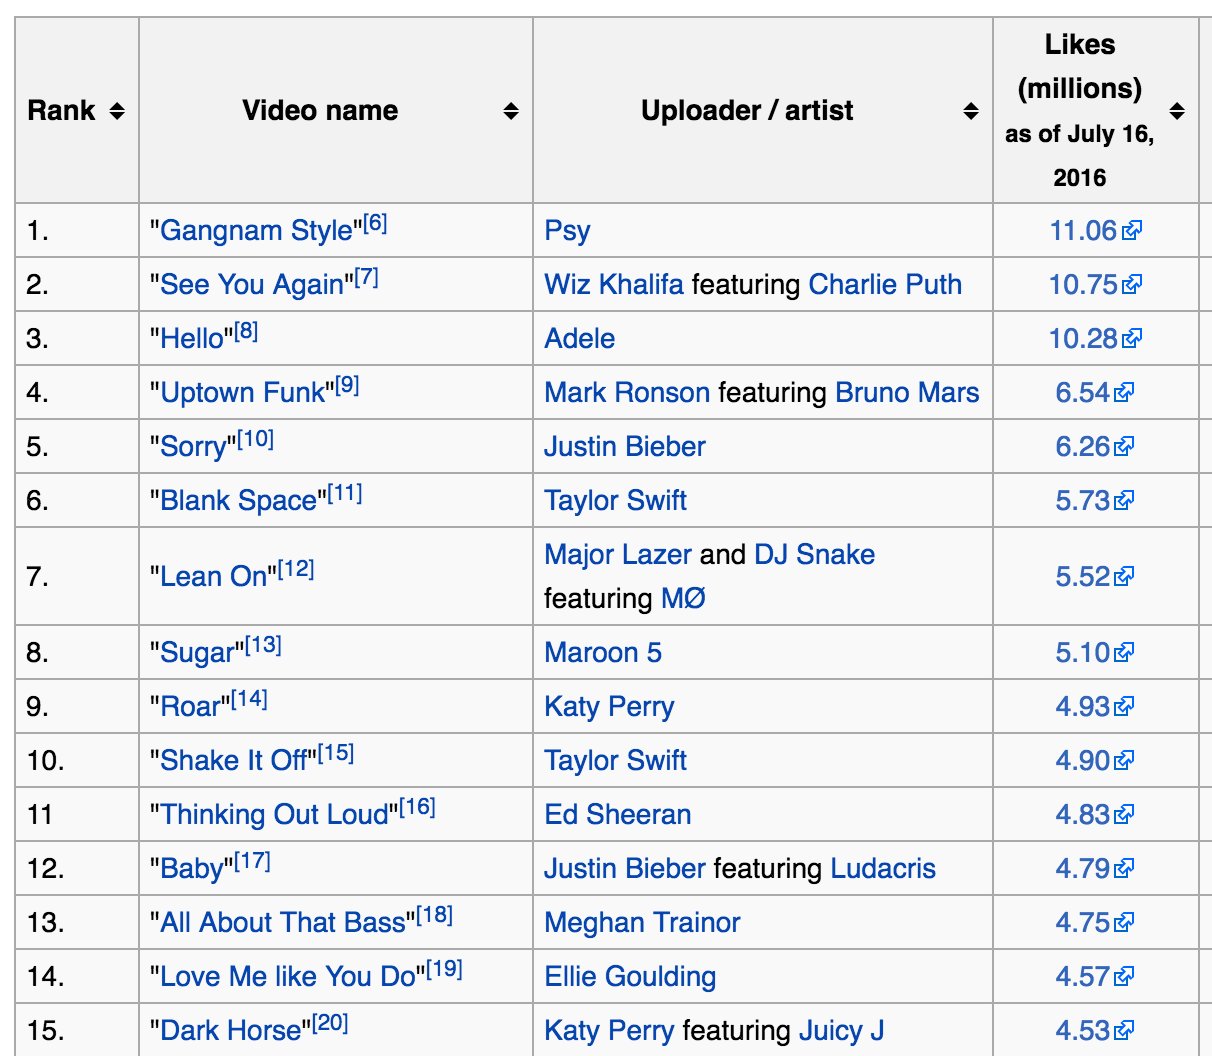Screen dimensions: 1212x1056
Task: Open "All About That Bass" link
Action: pyautogui.click(x=283, y=923)
